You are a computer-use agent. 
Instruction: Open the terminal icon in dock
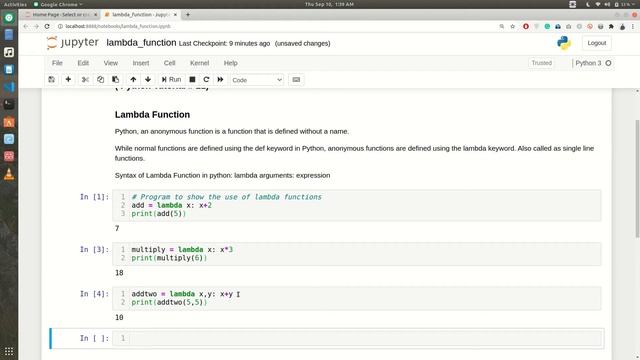point(9,104)
